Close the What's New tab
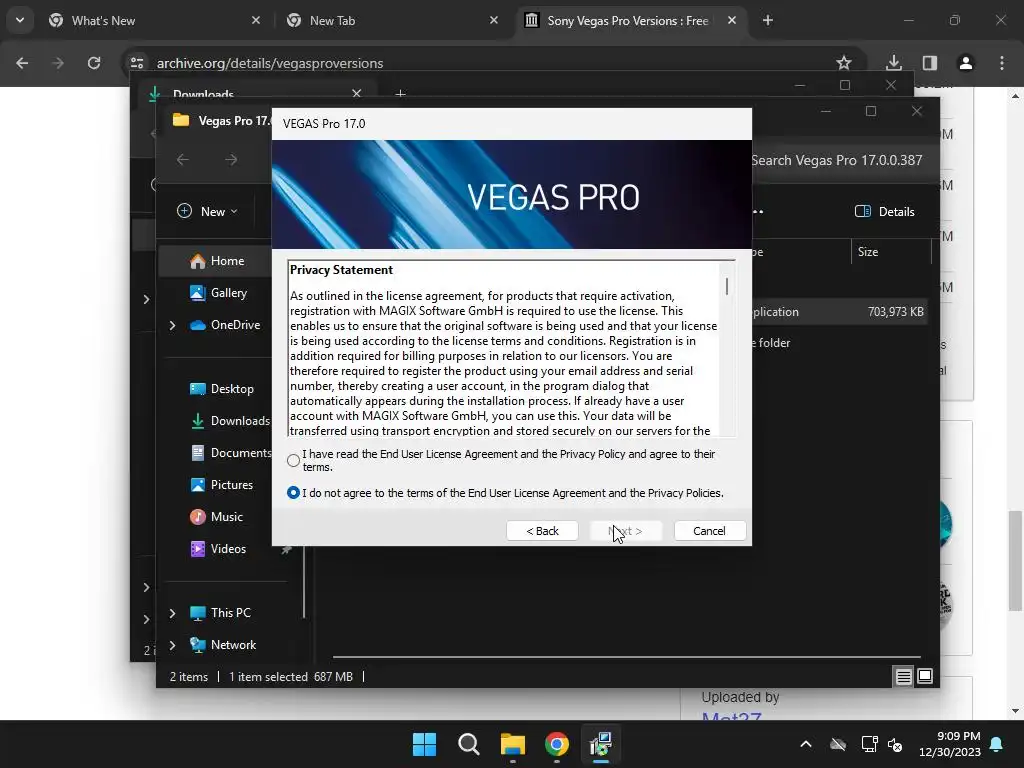 [x=256, y=21]
